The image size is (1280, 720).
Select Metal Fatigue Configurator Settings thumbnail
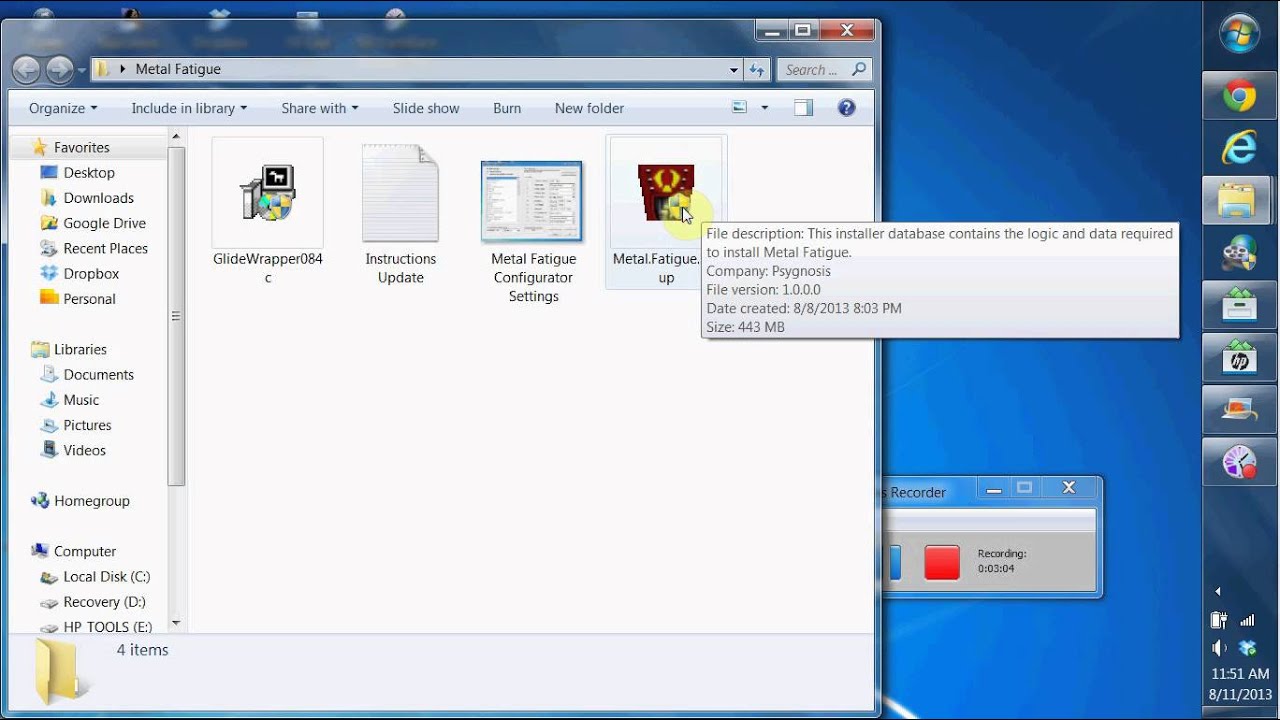(532, 201)
